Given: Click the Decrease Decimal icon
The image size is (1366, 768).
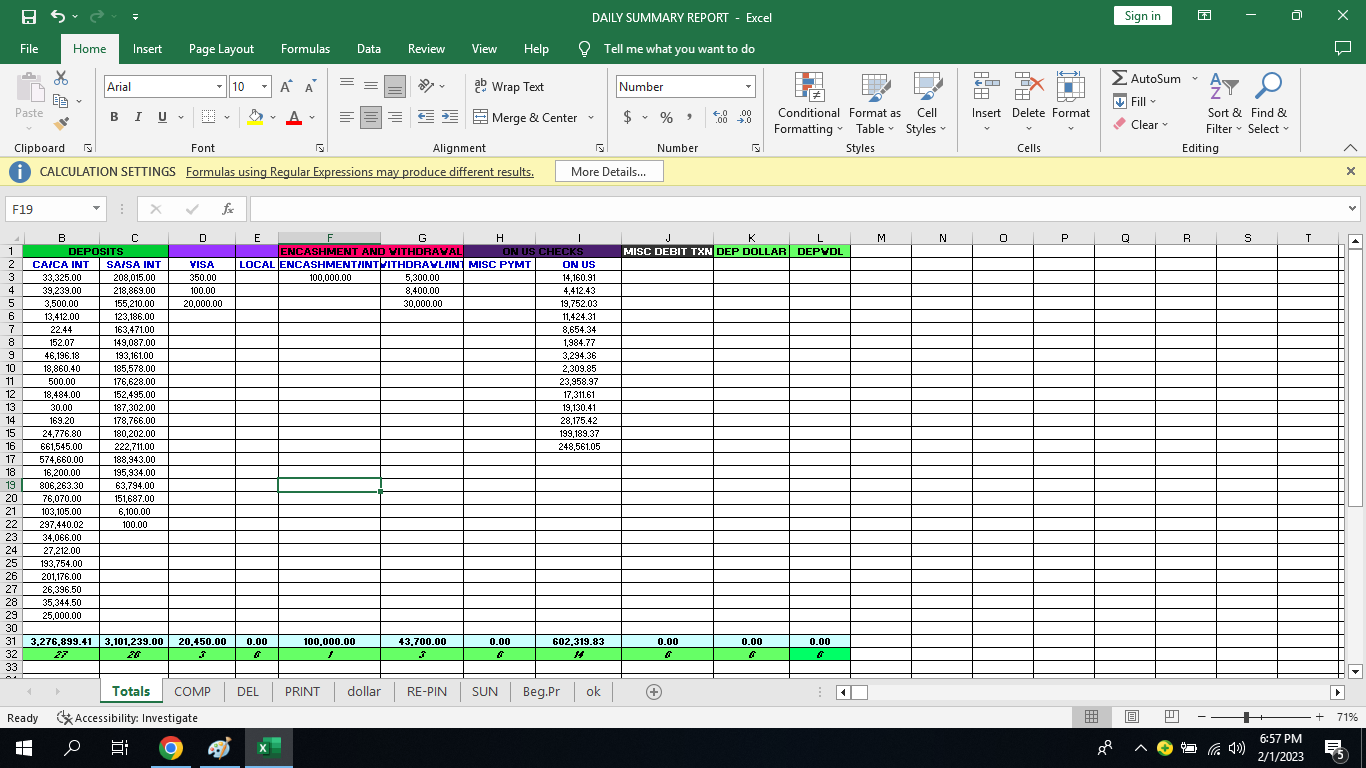Looking at the screenshot, I should 744,117.
